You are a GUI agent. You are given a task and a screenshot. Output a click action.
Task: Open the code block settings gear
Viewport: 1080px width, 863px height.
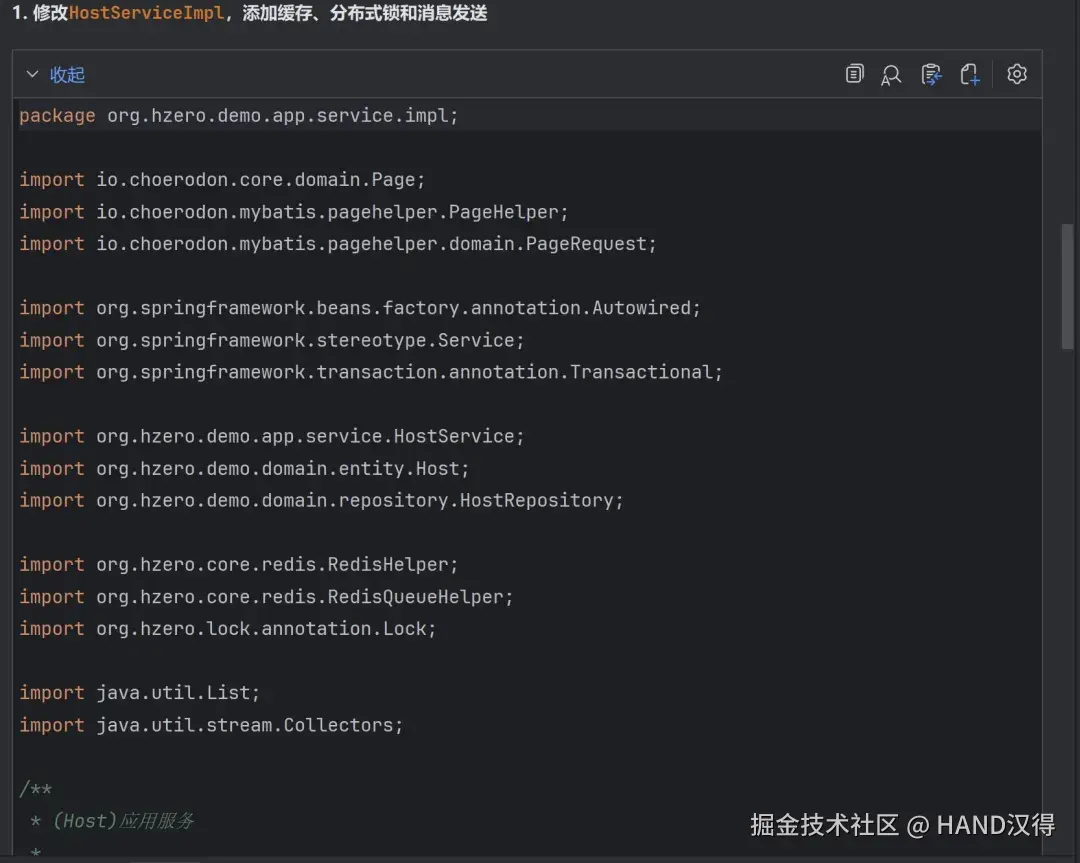(x=1017, y=74)
